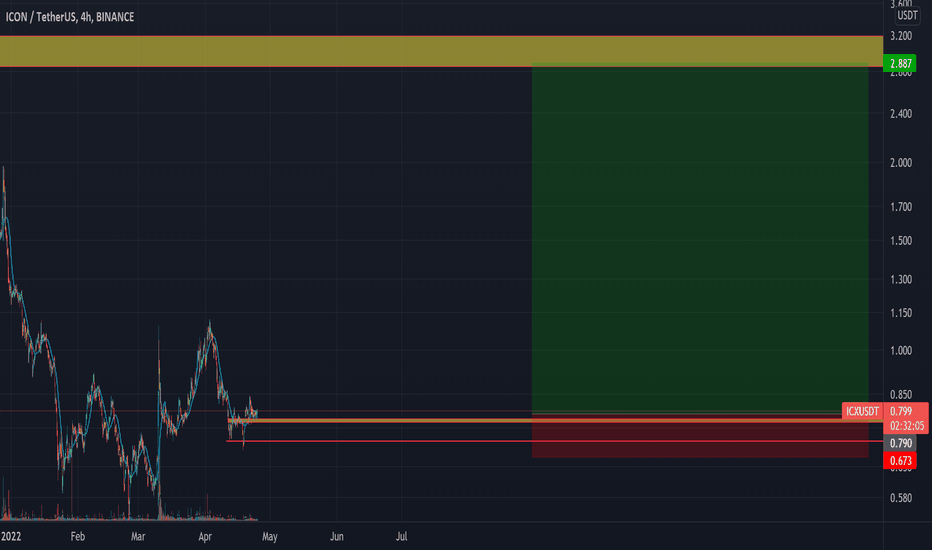Viewport: 932px width, 550px height.
Task: Click the 3.200 price axis label
Action: (x=900, y=36)
